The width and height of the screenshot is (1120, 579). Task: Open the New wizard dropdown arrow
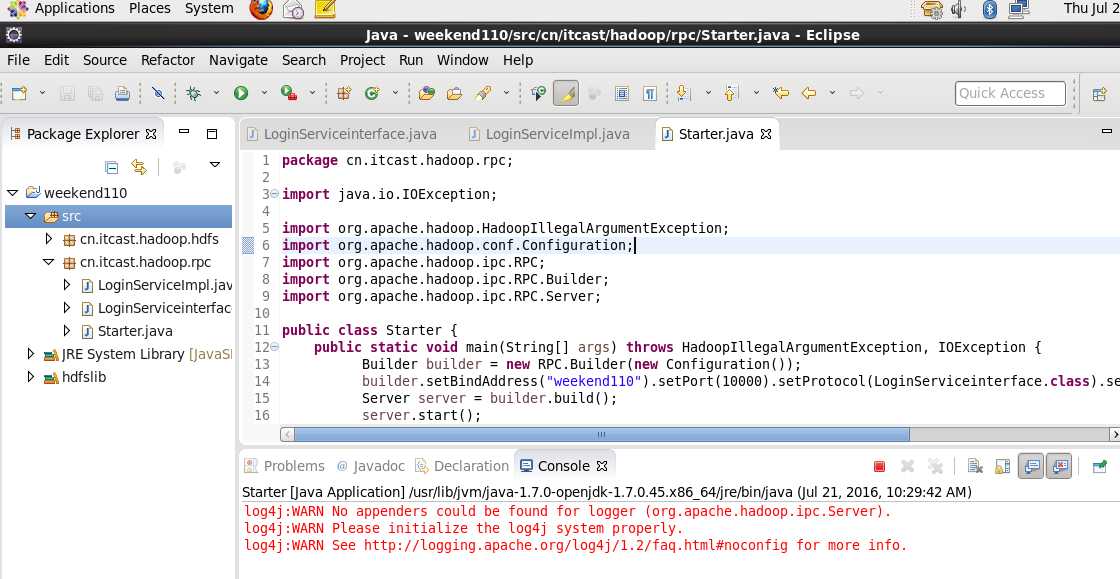pyautogui.click(x=42, y=93)
